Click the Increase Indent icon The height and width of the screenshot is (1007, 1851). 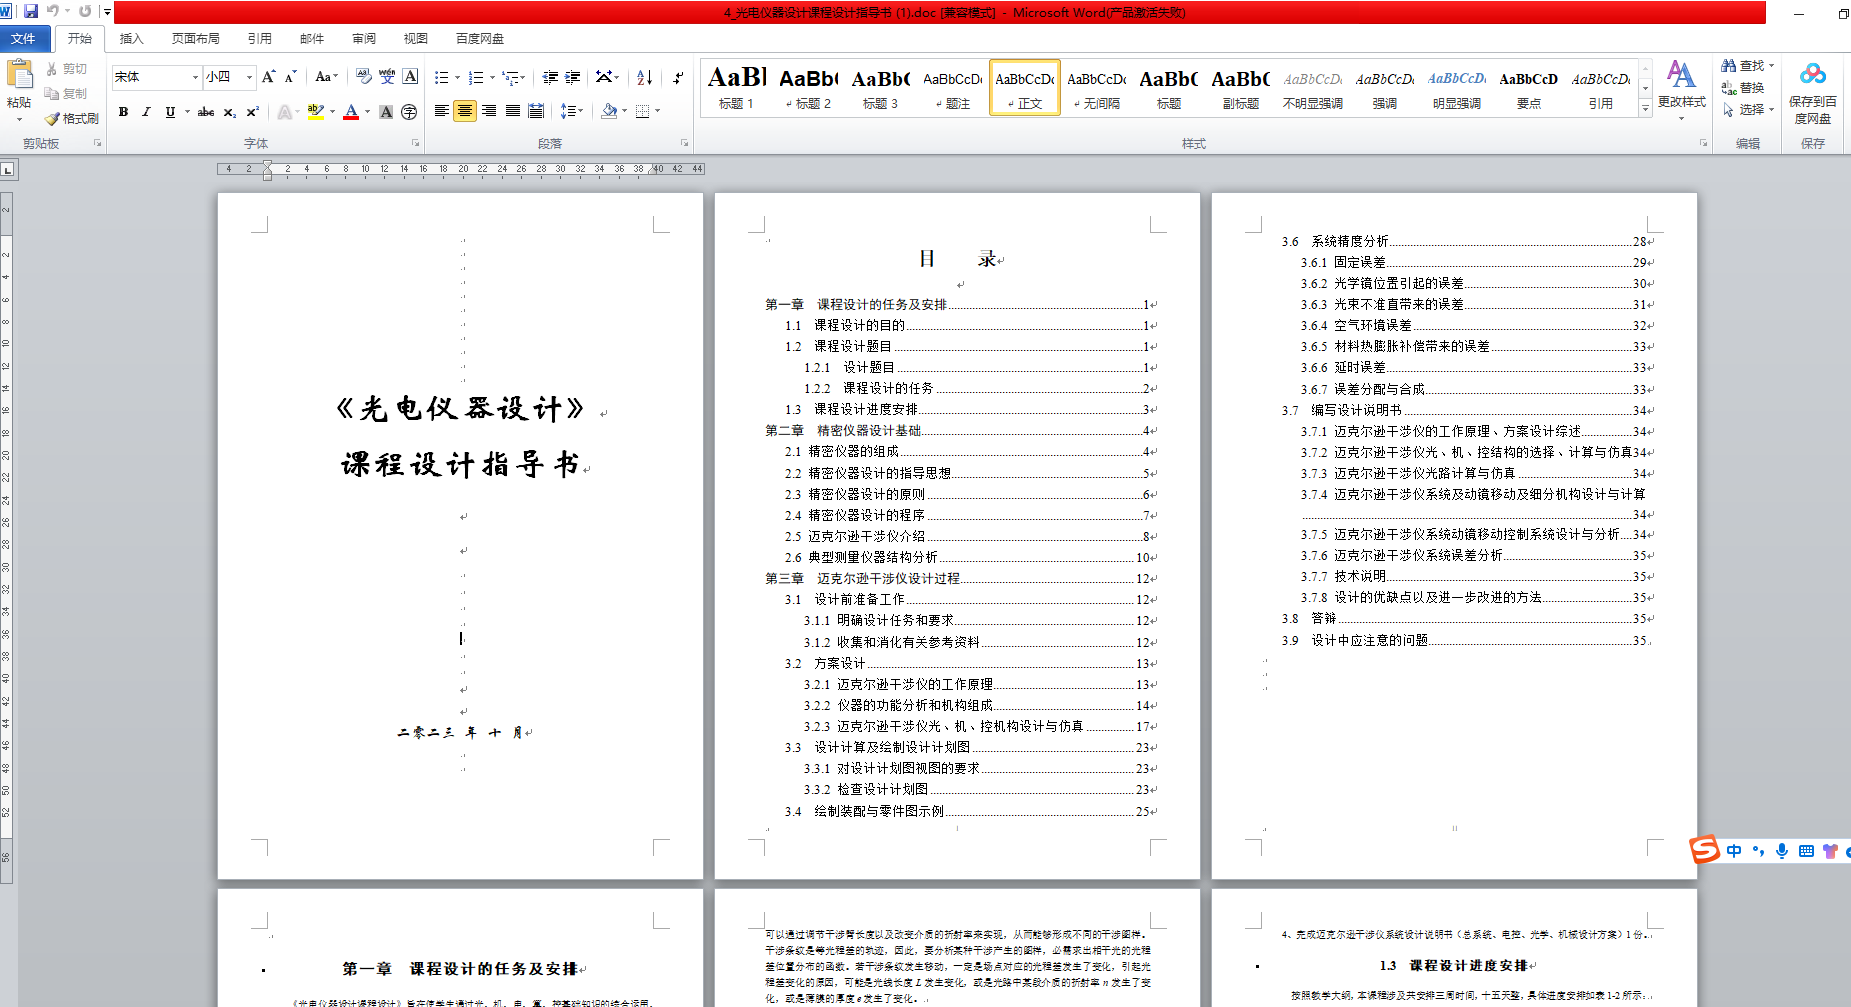pos(573,77)
